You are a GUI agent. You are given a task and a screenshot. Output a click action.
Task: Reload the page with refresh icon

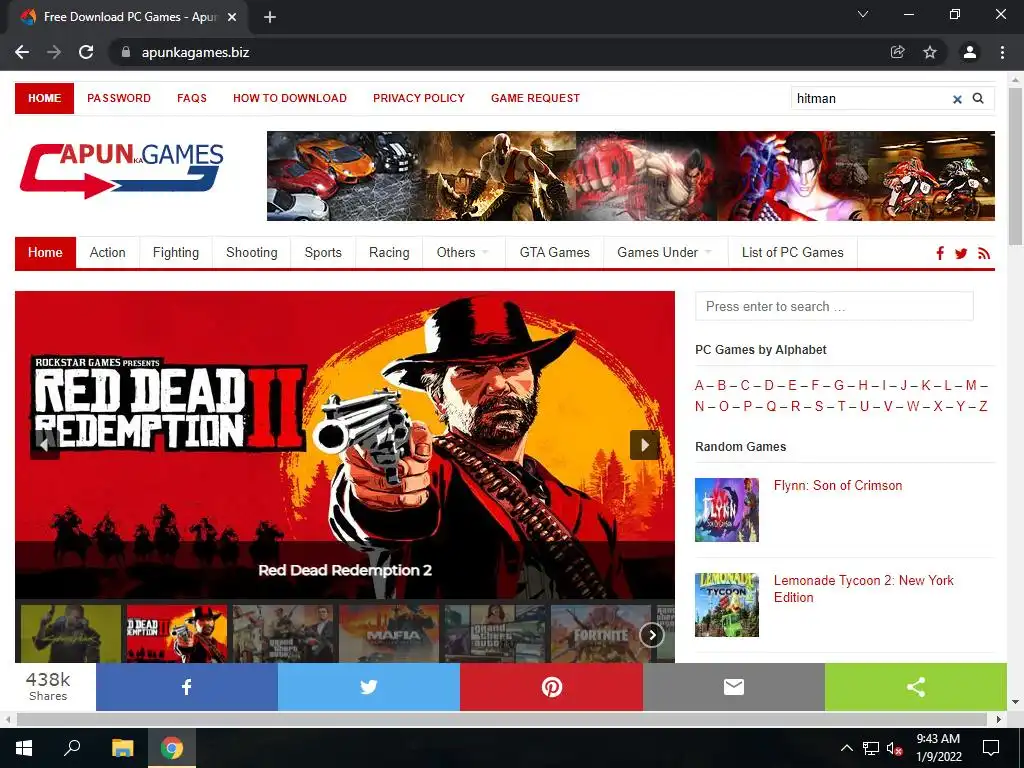point(86,52)
